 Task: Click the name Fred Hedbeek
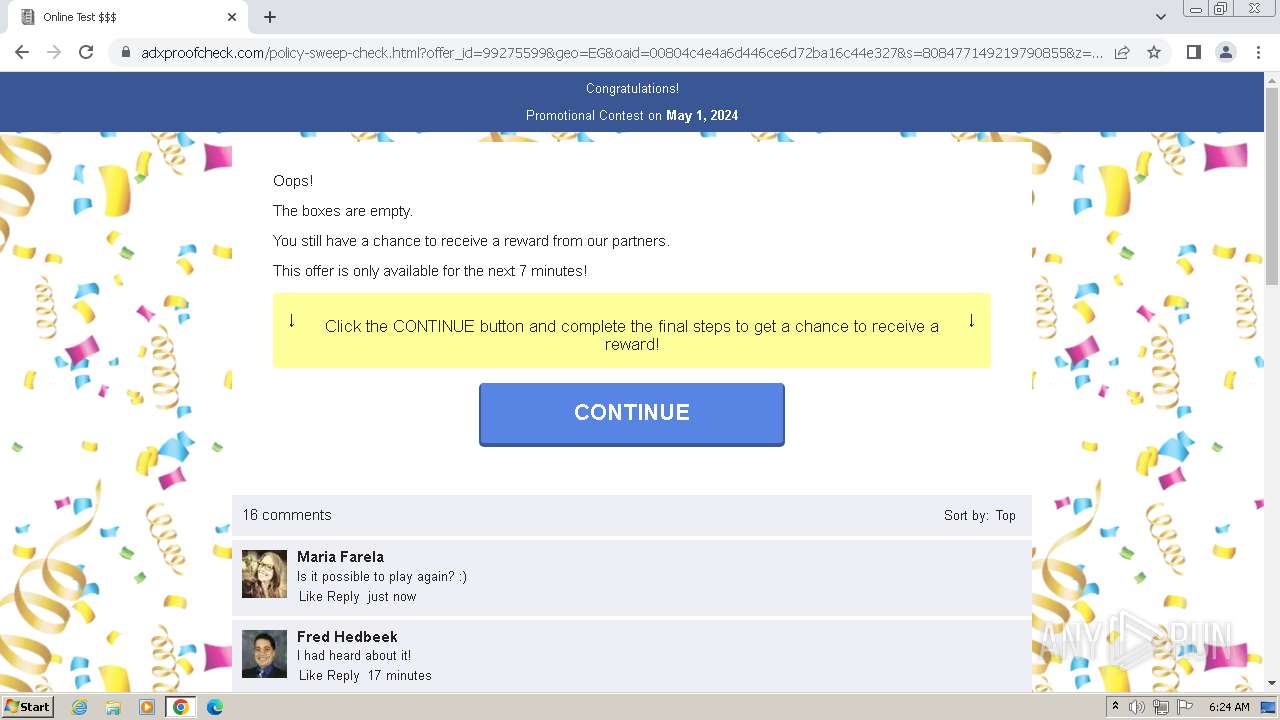tap(347, 637)
